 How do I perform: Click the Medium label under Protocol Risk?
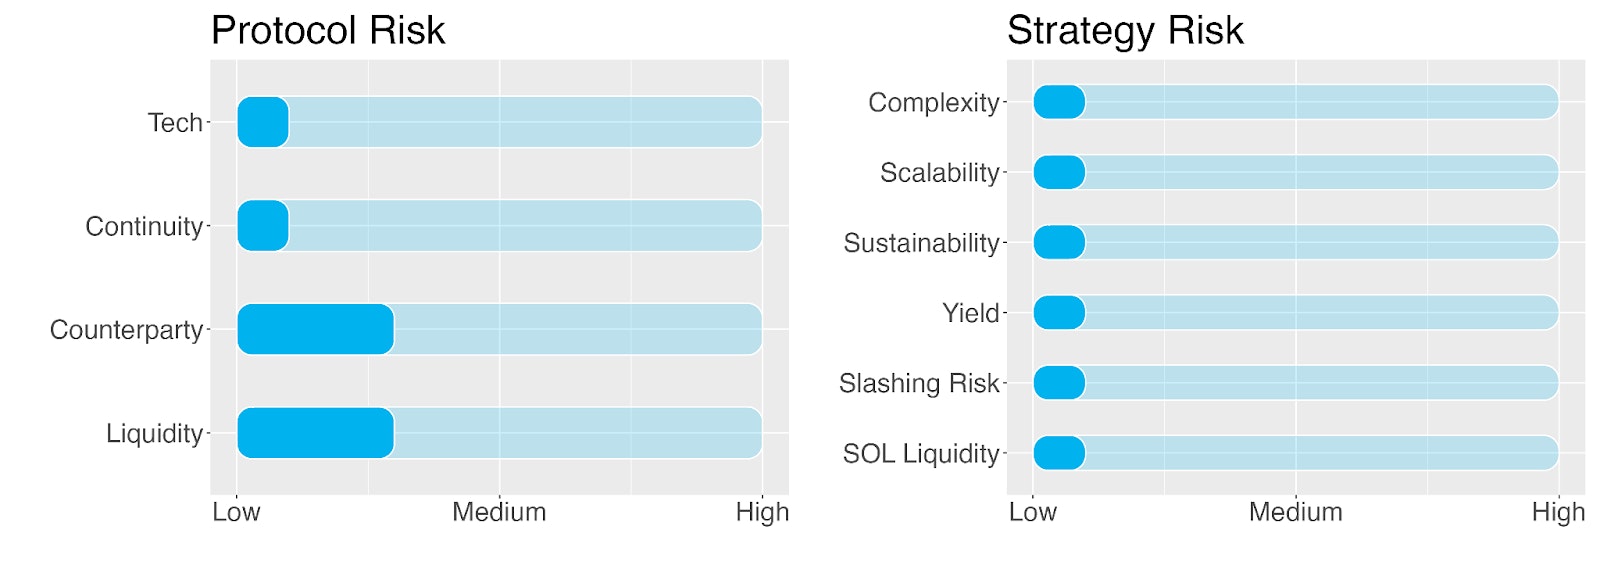click(499, 512)
